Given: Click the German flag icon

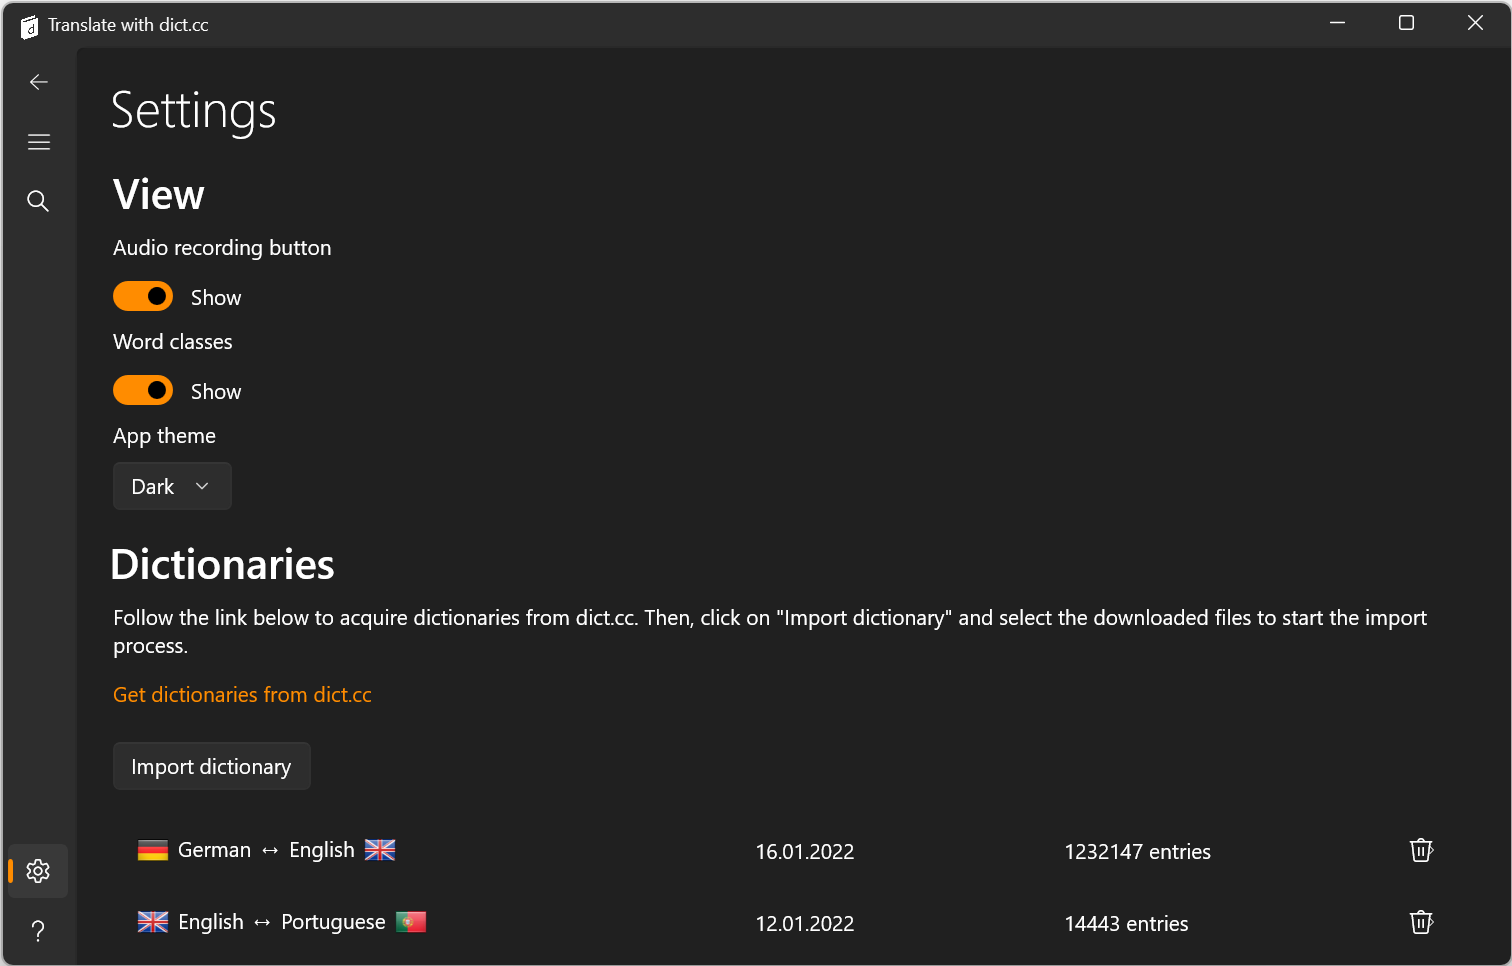Looking at the screenshot, I should pyautogui.click(x=152, y=851).
